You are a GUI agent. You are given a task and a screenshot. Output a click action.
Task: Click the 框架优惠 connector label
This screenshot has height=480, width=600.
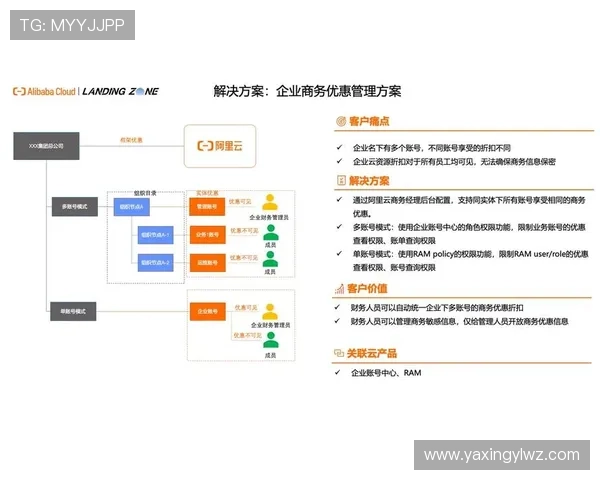131,140
